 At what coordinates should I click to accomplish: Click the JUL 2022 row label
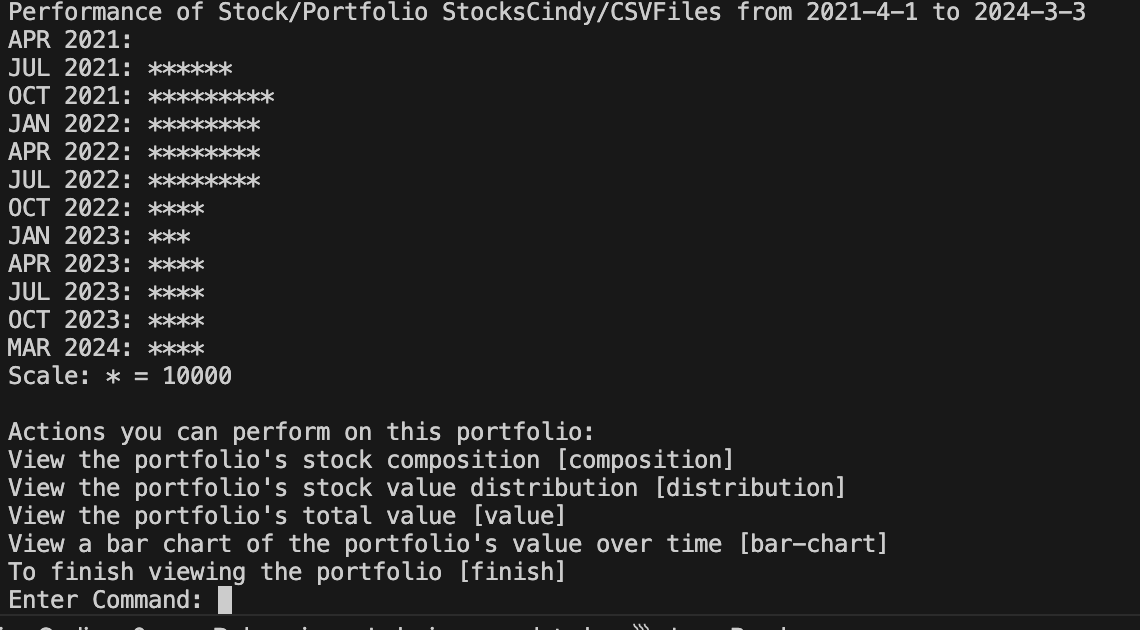tap(70, 181)
